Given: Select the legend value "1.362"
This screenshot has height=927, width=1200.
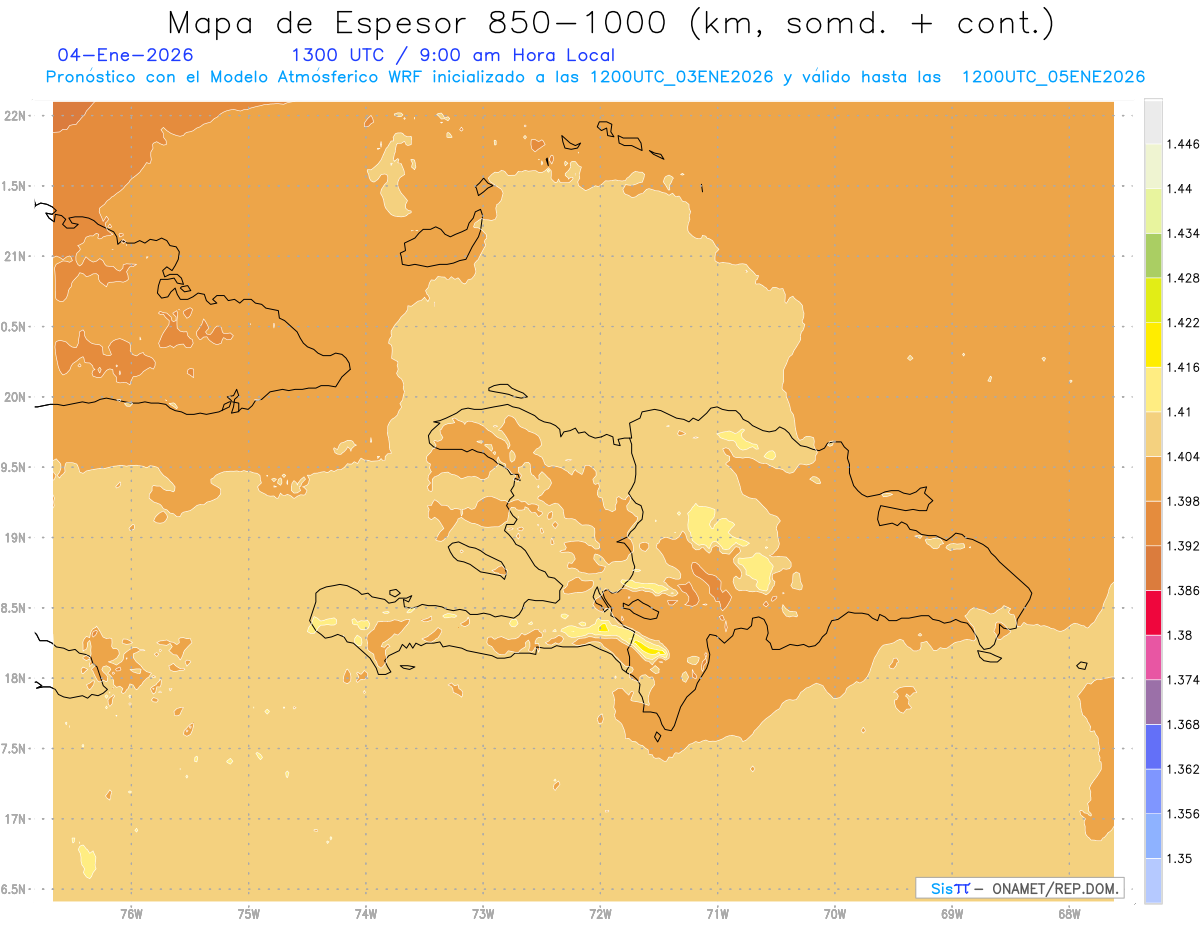Looking at the screenshot, I should (x=1182, y=769).
